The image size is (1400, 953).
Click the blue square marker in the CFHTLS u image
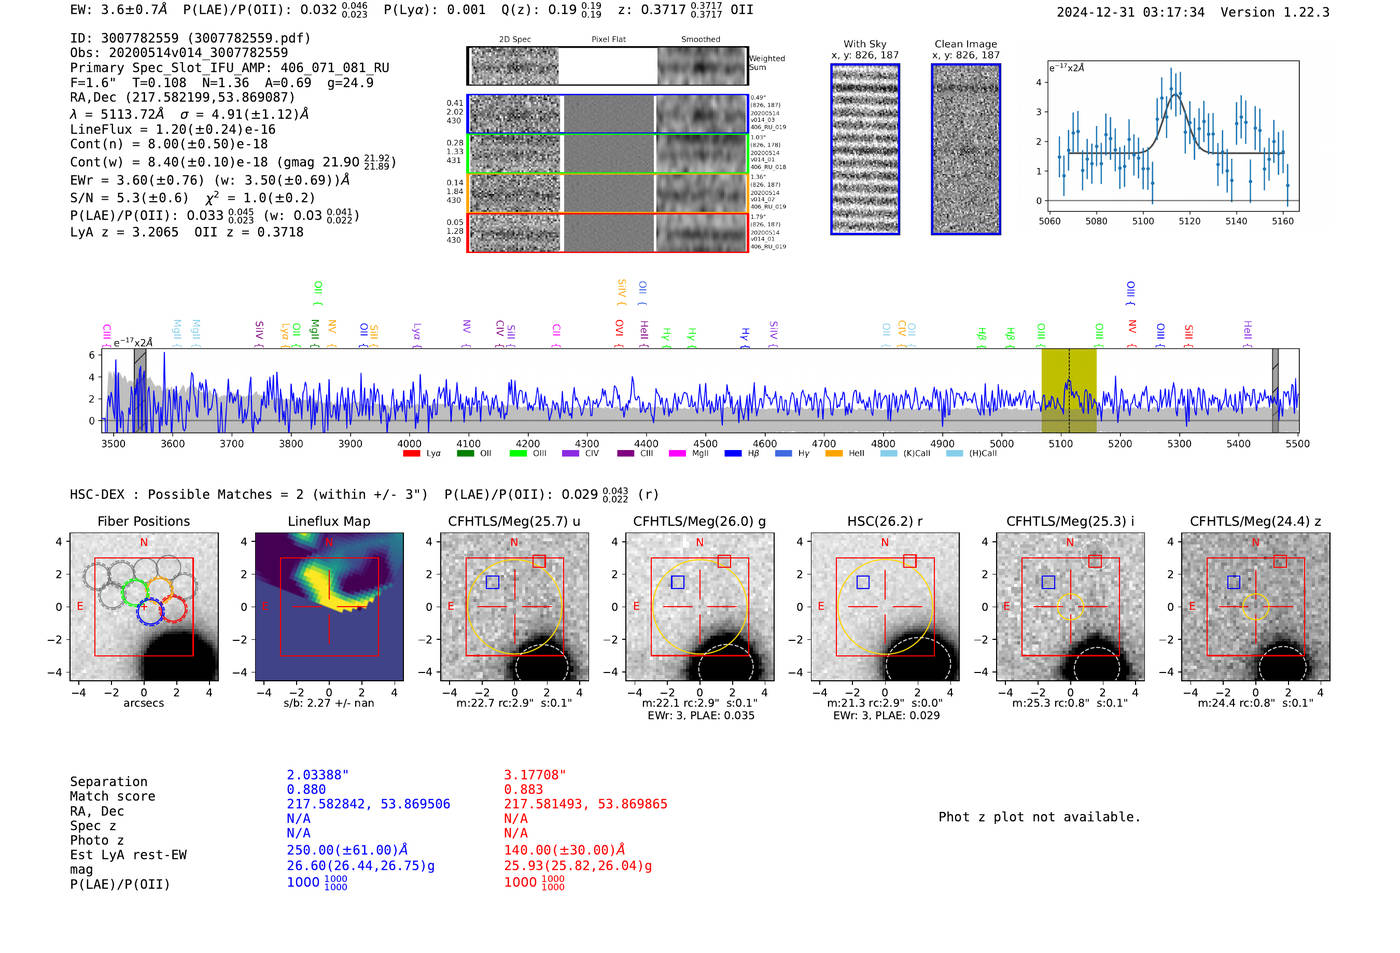tap(492, 582)
